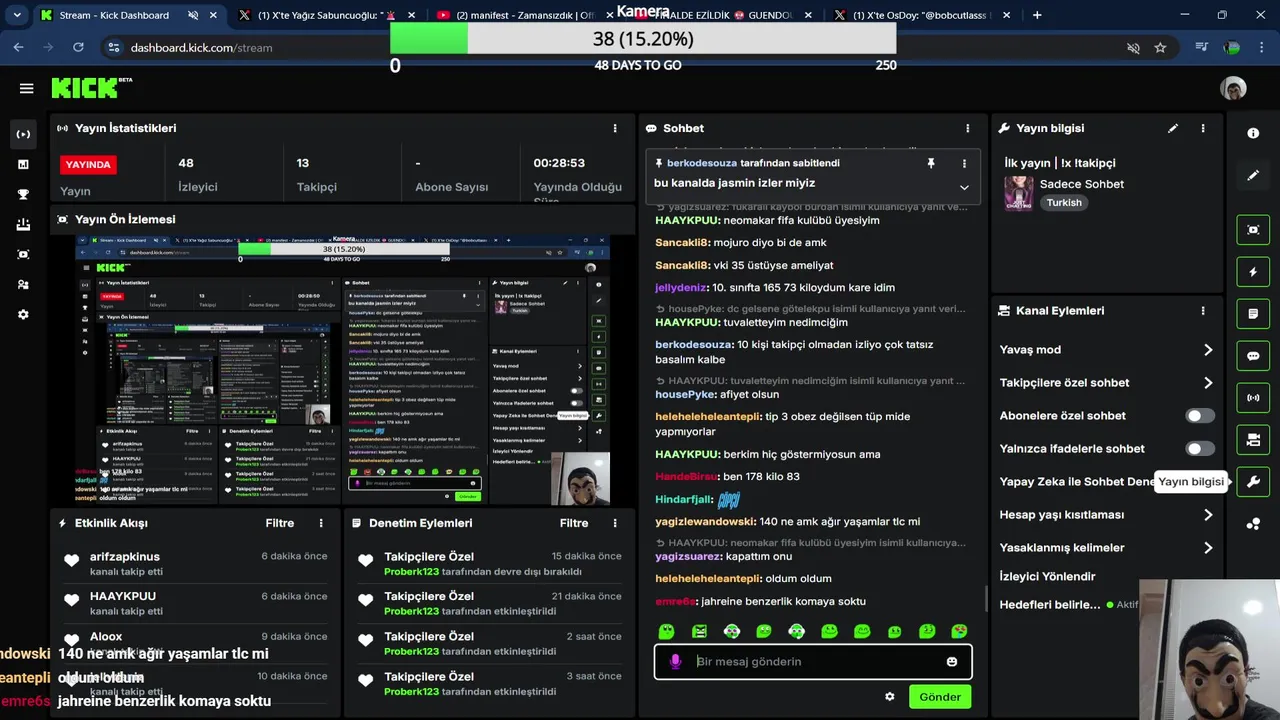Click the chat bubble icon in right sidebar

pos(1253,356)
